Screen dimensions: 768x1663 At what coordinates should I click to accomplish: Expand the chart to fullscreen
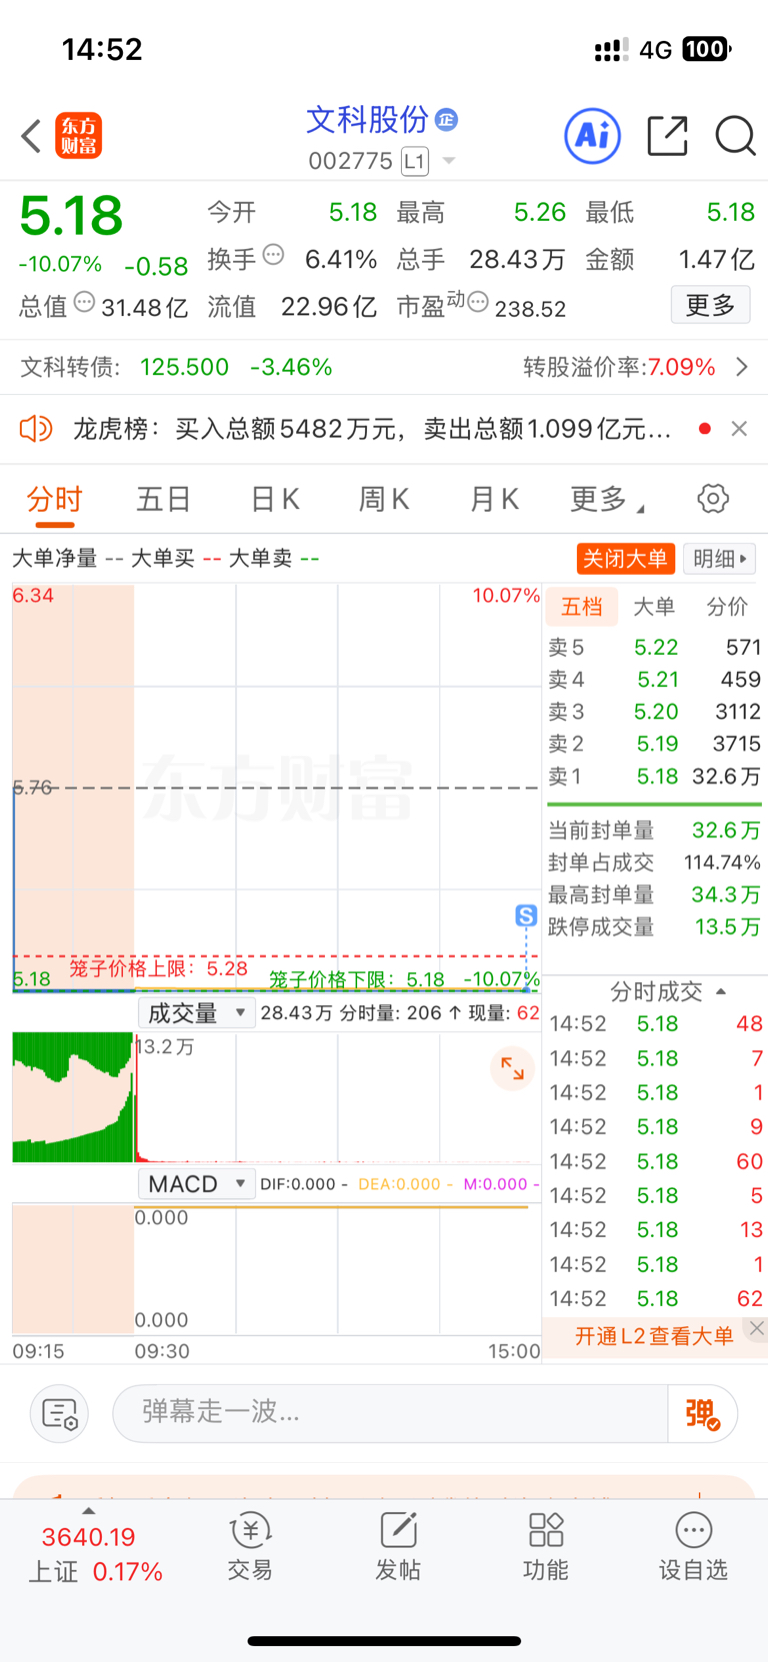512,1068
